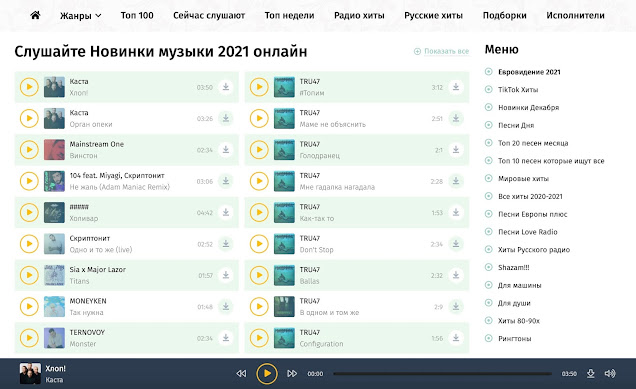The width and height of the screenshot is (636, 389).
Task: Toggle volume speaker icon in player
Action: (610, 373)
